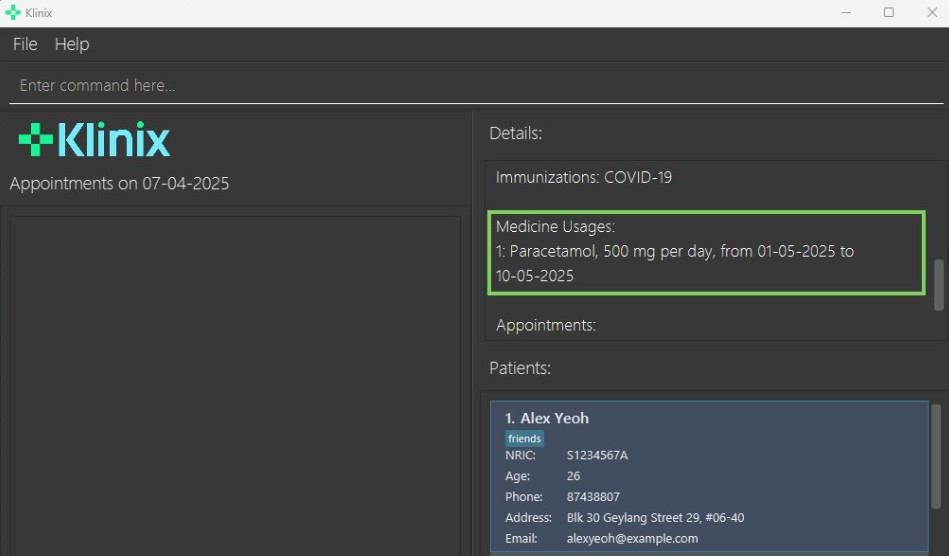
Task: Click the Details panel scrollbar thumb
Action: (938, 285)
